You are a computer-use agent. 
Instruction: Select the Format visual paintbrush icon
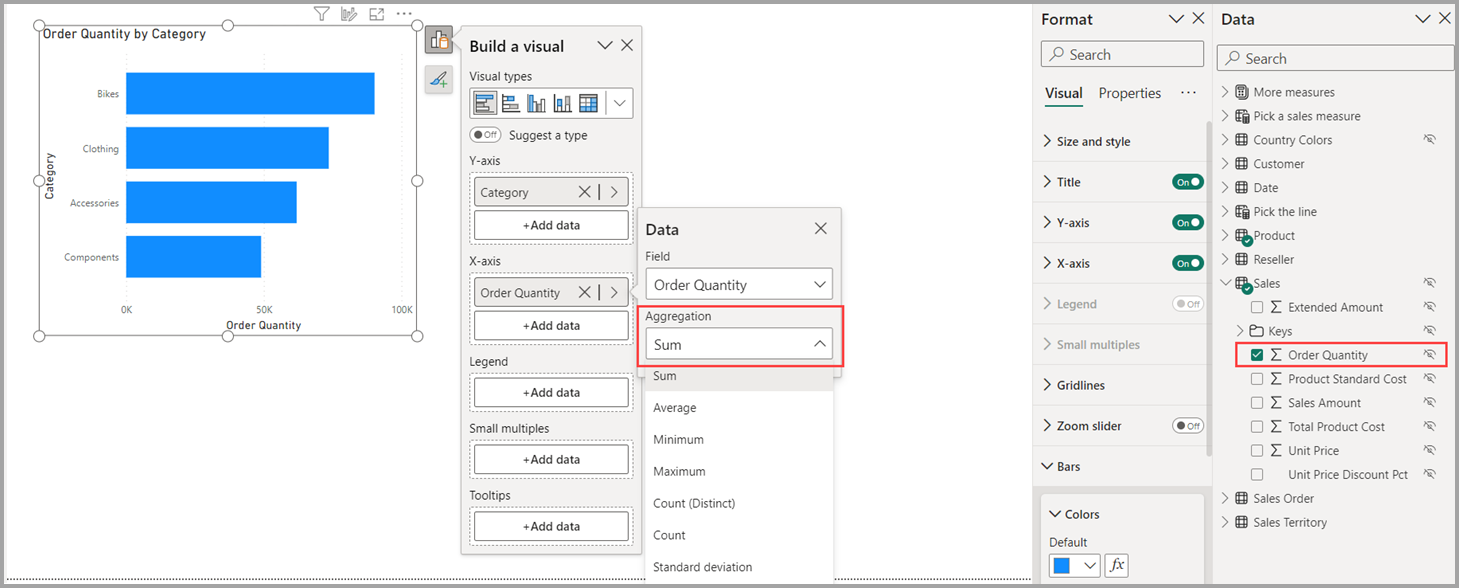coord(439,79)
